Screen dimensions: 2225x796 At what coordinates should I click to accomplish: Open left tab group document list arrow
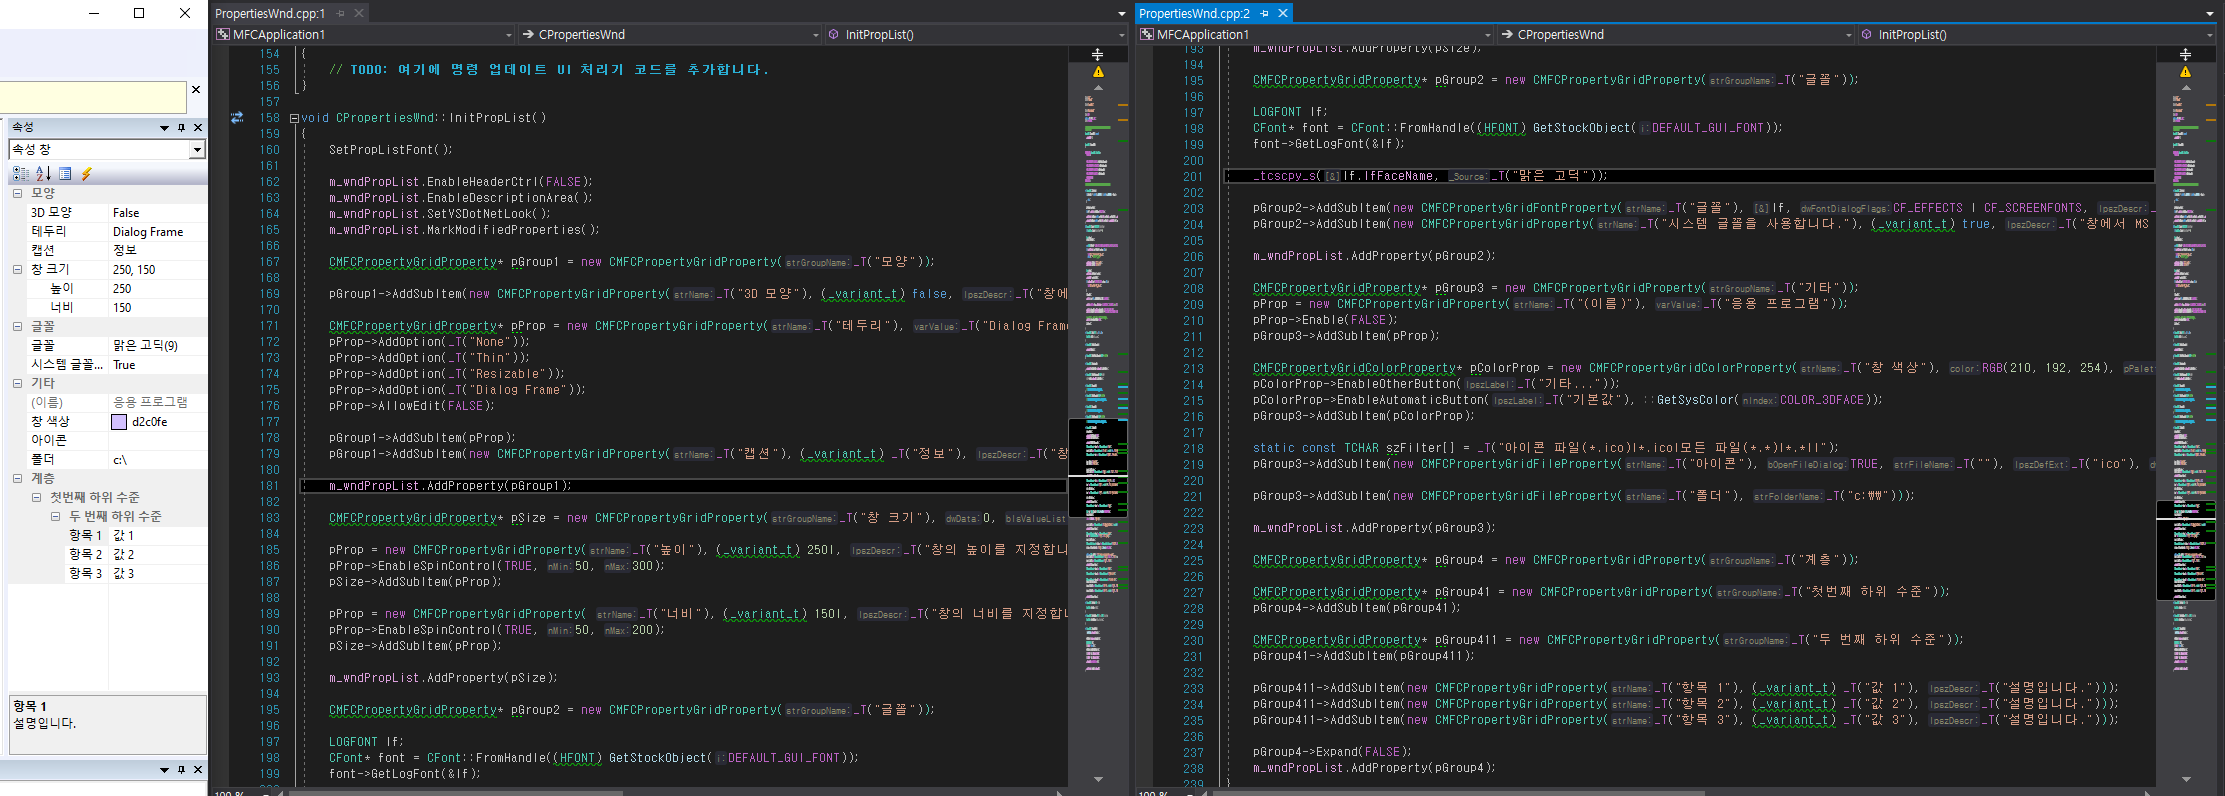coord(1121,14)
